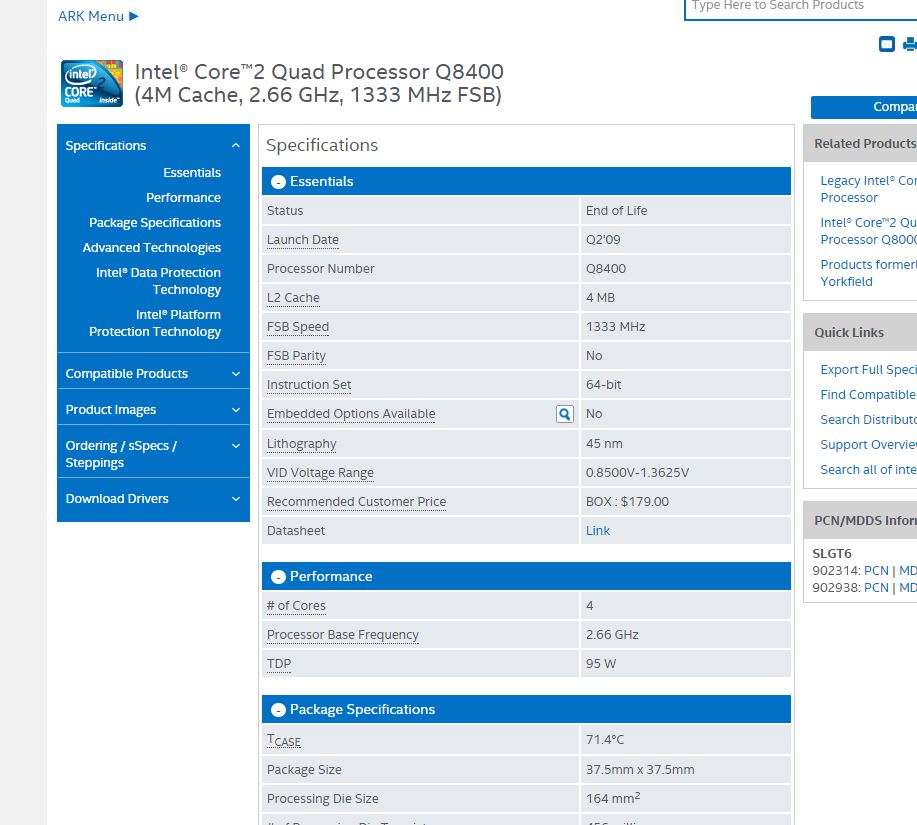Open the ARK Menu arrow

(133, 16)
